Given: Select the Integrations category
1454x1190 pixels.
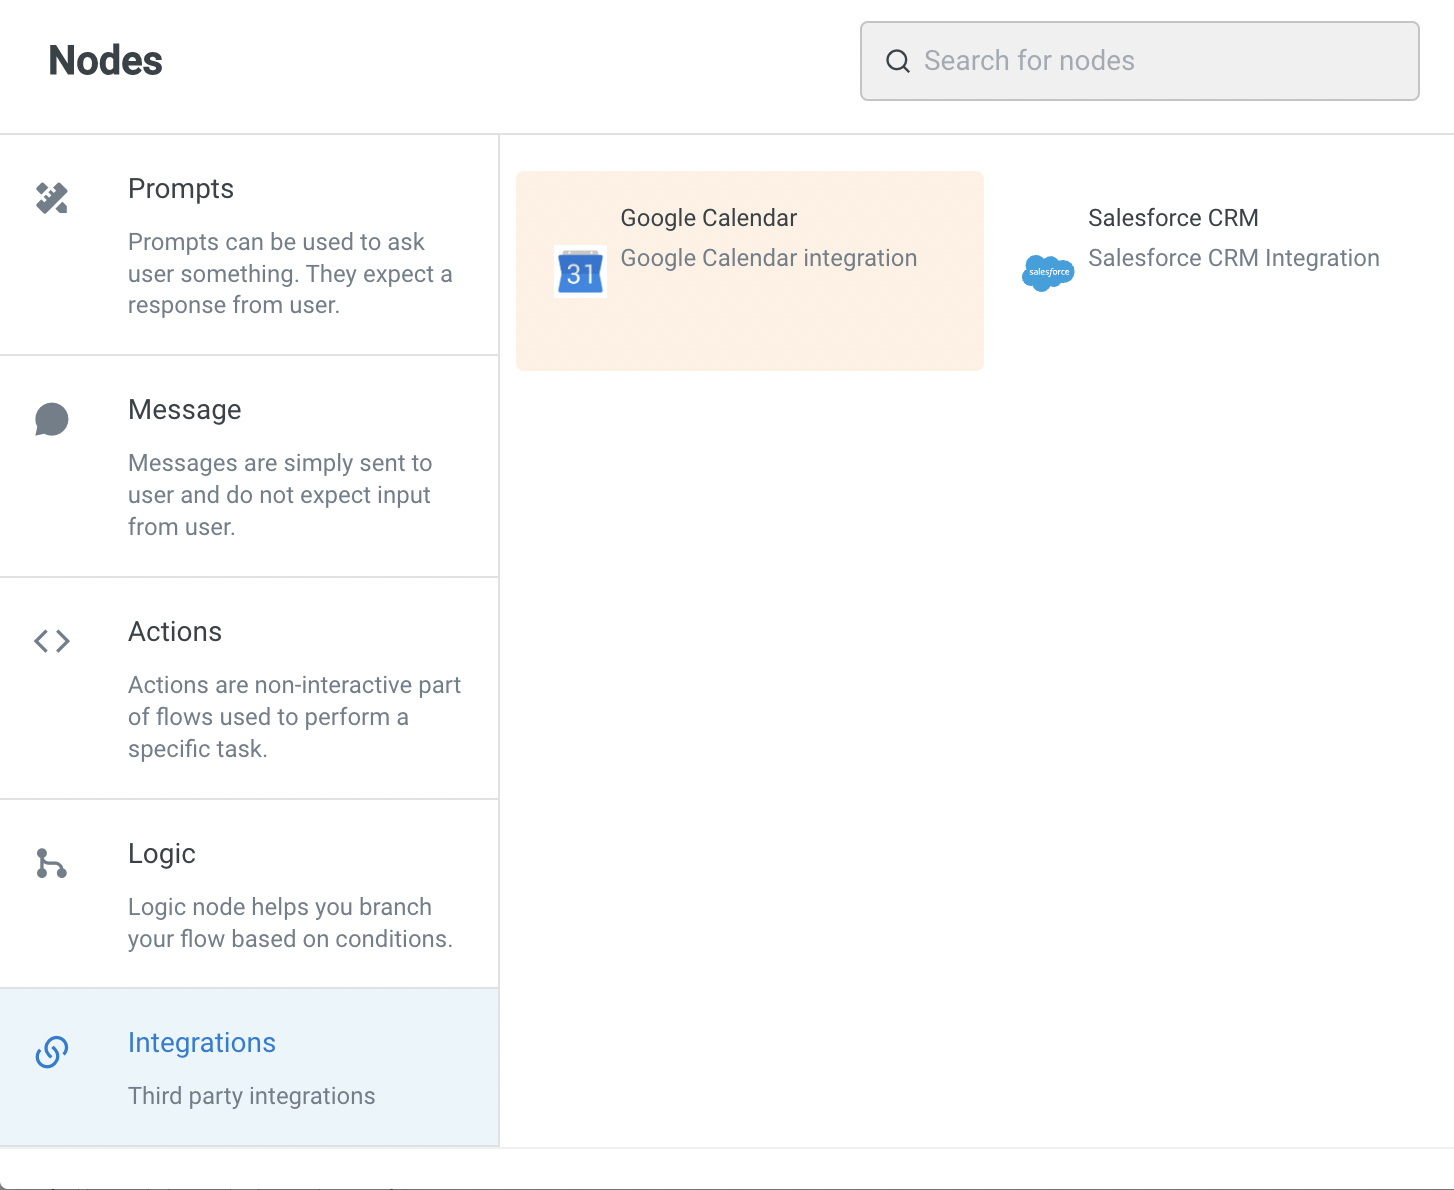Looking at the screenshot, I should (x=249, y=1067).
